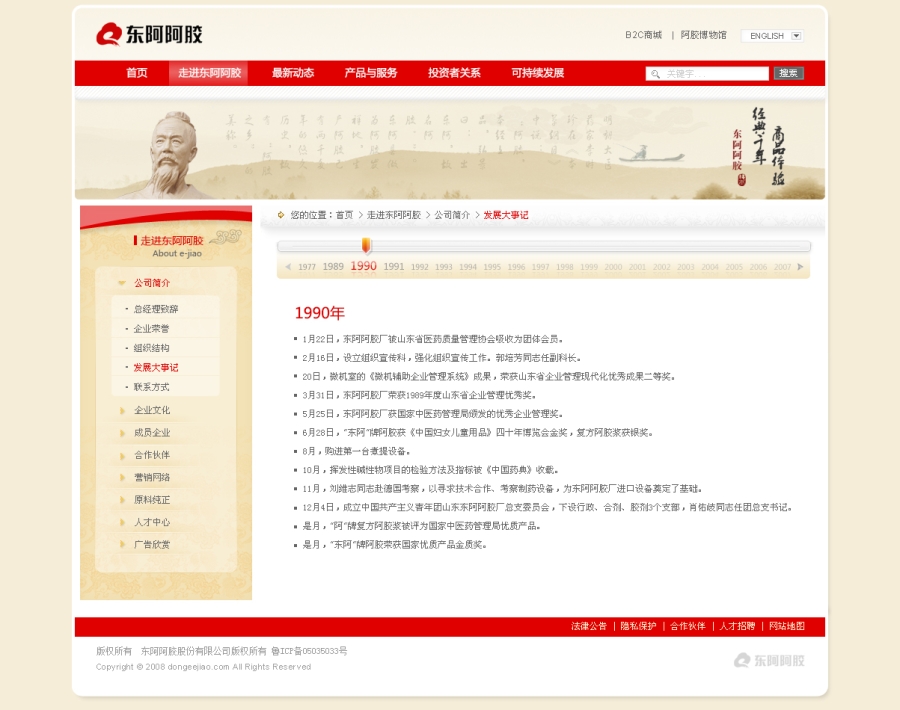Click the orange timeline slider handle

click(x=366, y=245)
